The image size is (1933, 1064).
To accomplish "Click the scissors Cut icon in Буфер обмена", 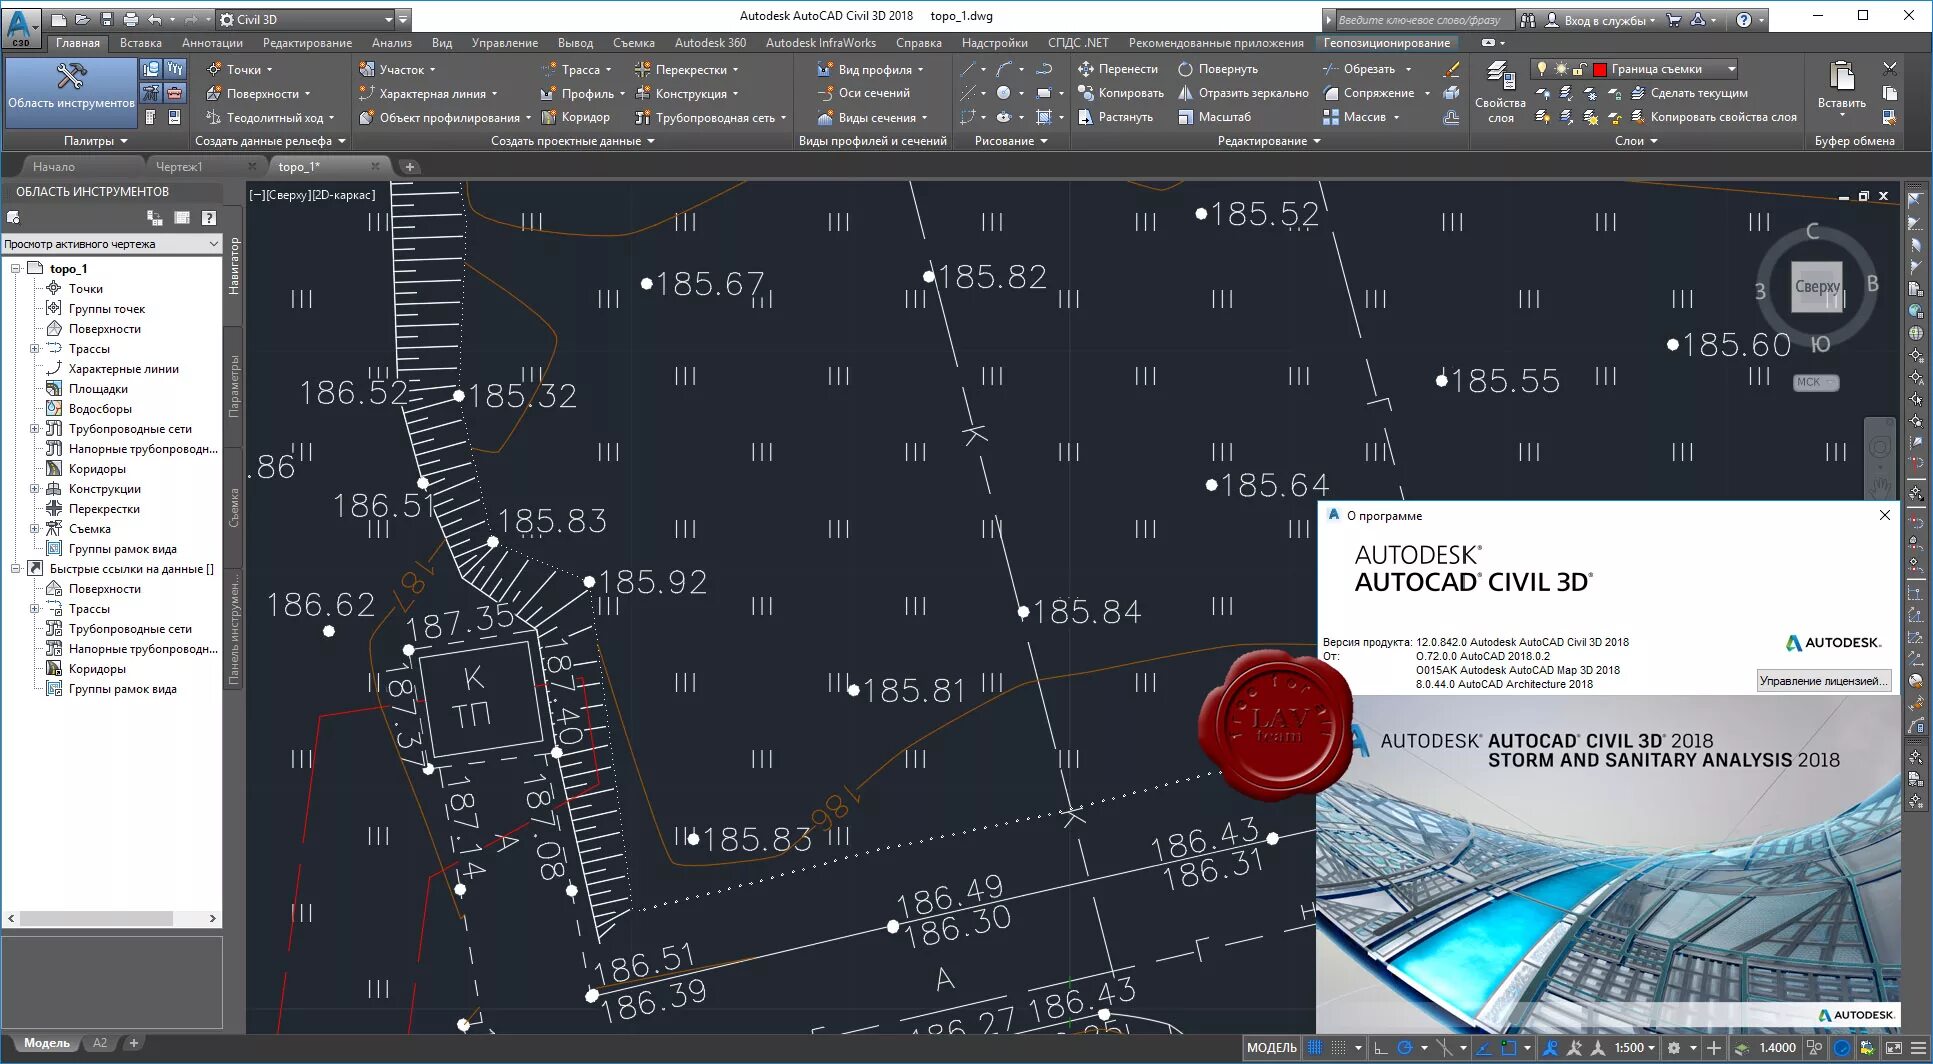I will click(x=1889, y=69).
